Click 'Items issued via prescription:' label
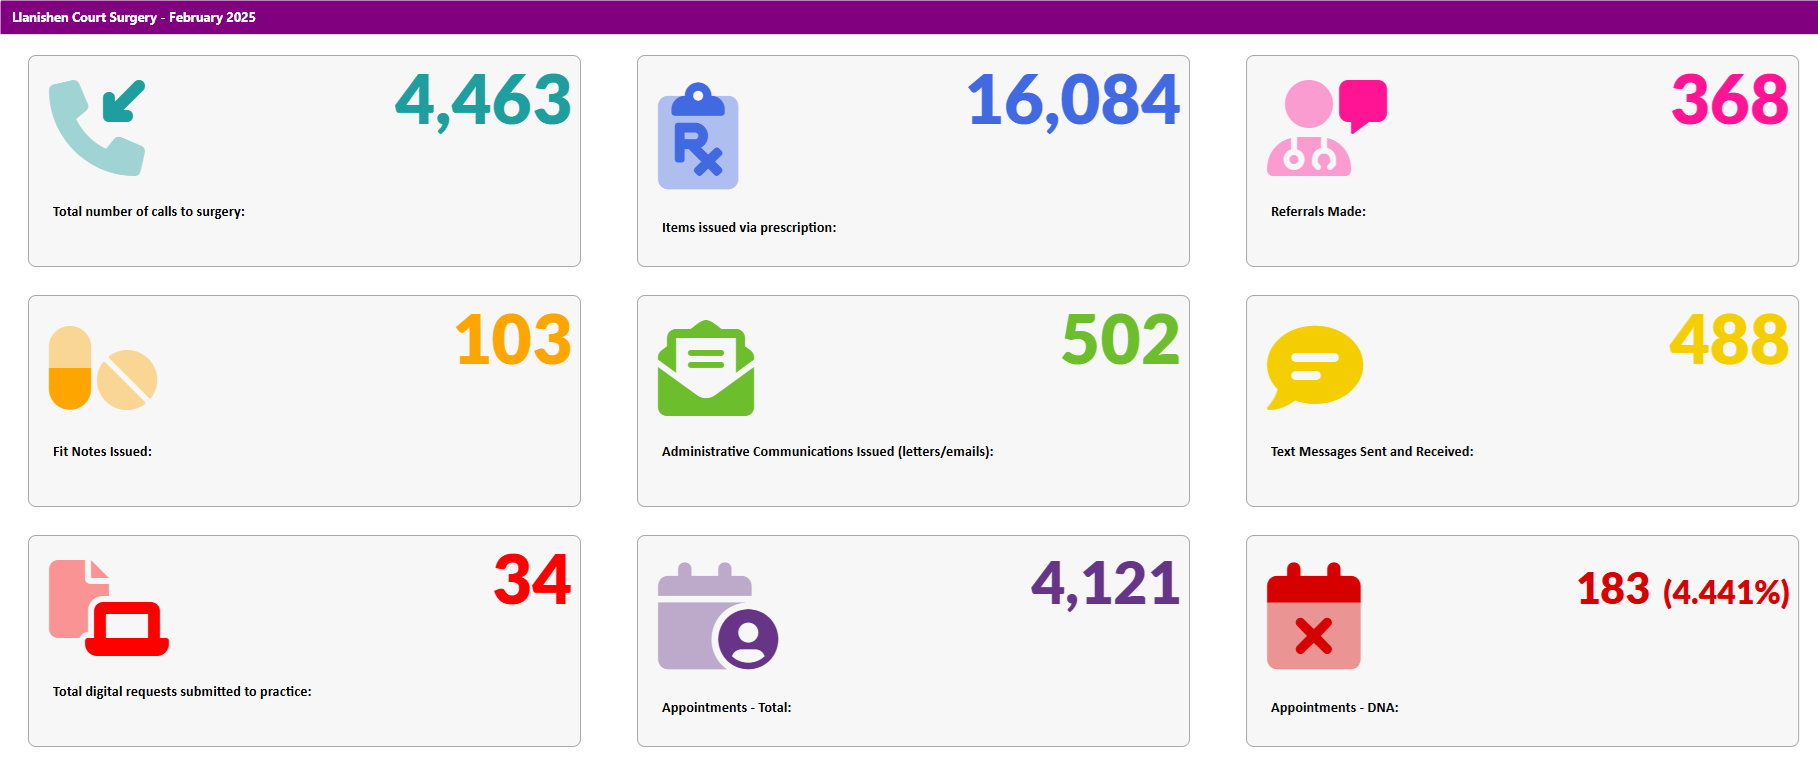This screenshot has width=1818, height=762. coord(749,228)
